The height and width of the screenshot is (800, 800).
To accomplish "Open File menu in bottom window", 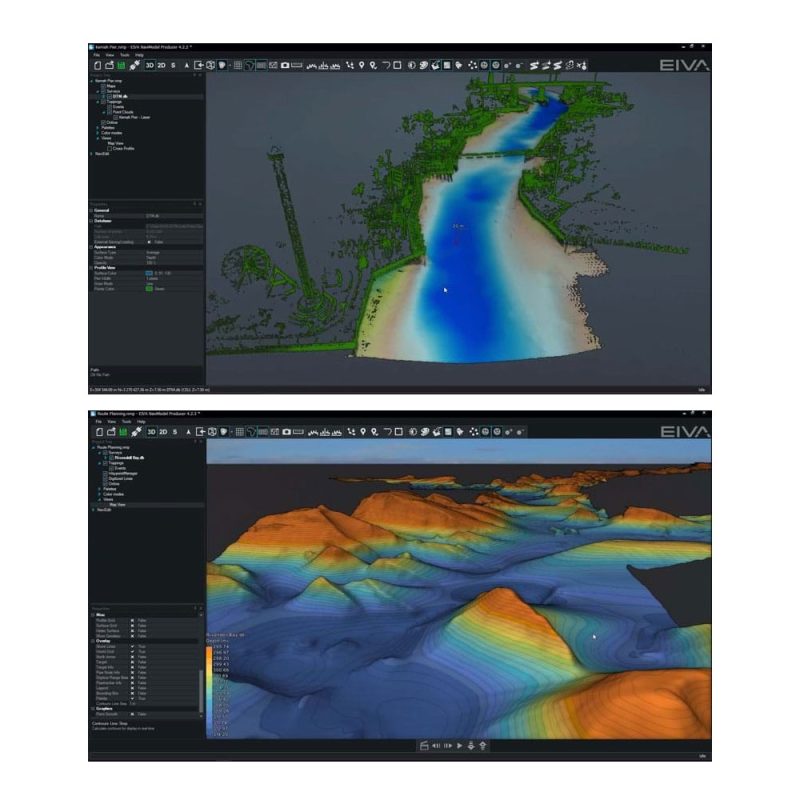I will (98, 422).
